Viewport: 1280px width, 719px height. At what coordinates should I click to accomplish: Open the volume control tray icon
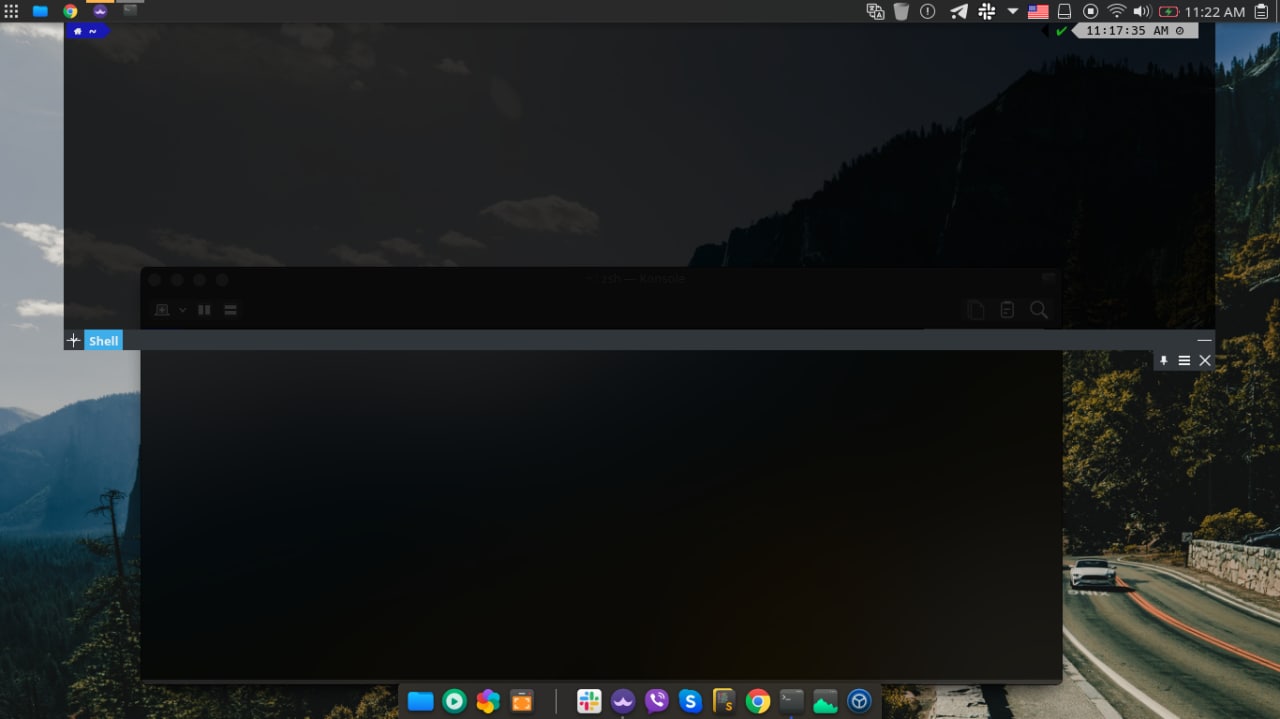(1142, 11)
